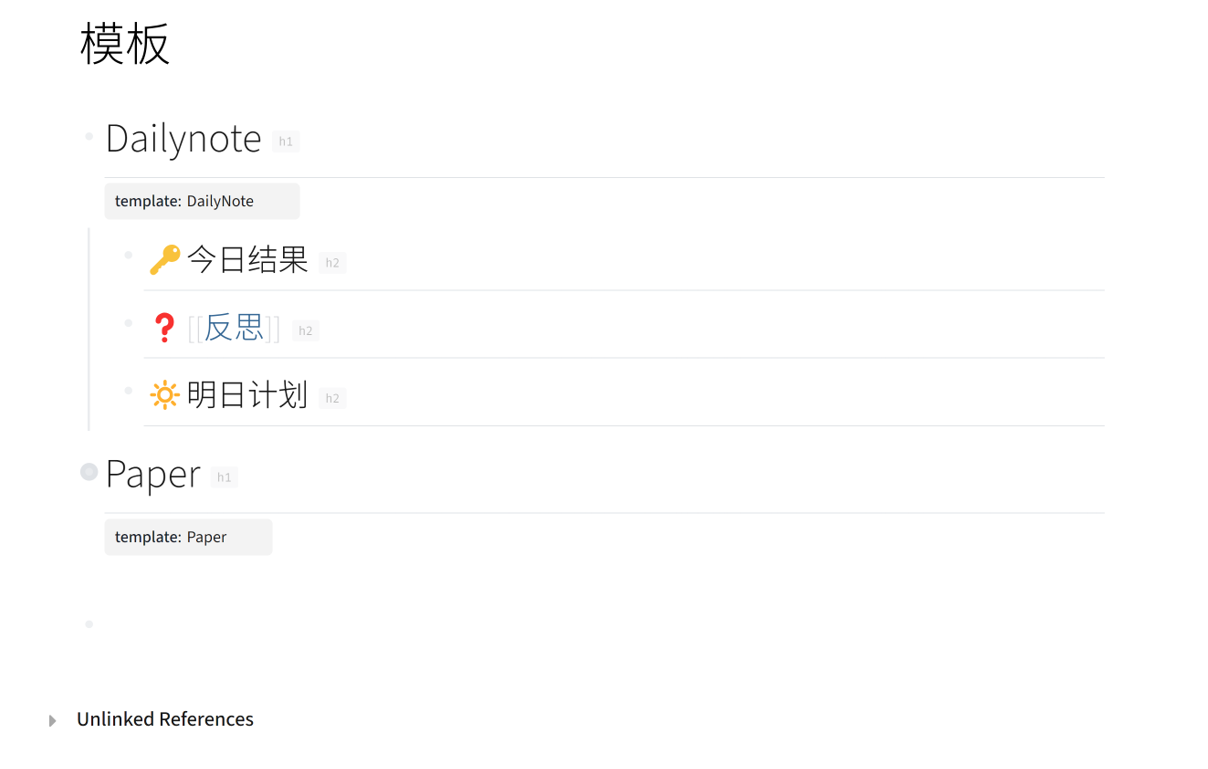1208x769 pixels.
Task: Click the red question mark icon
Action: coord(164,328)
